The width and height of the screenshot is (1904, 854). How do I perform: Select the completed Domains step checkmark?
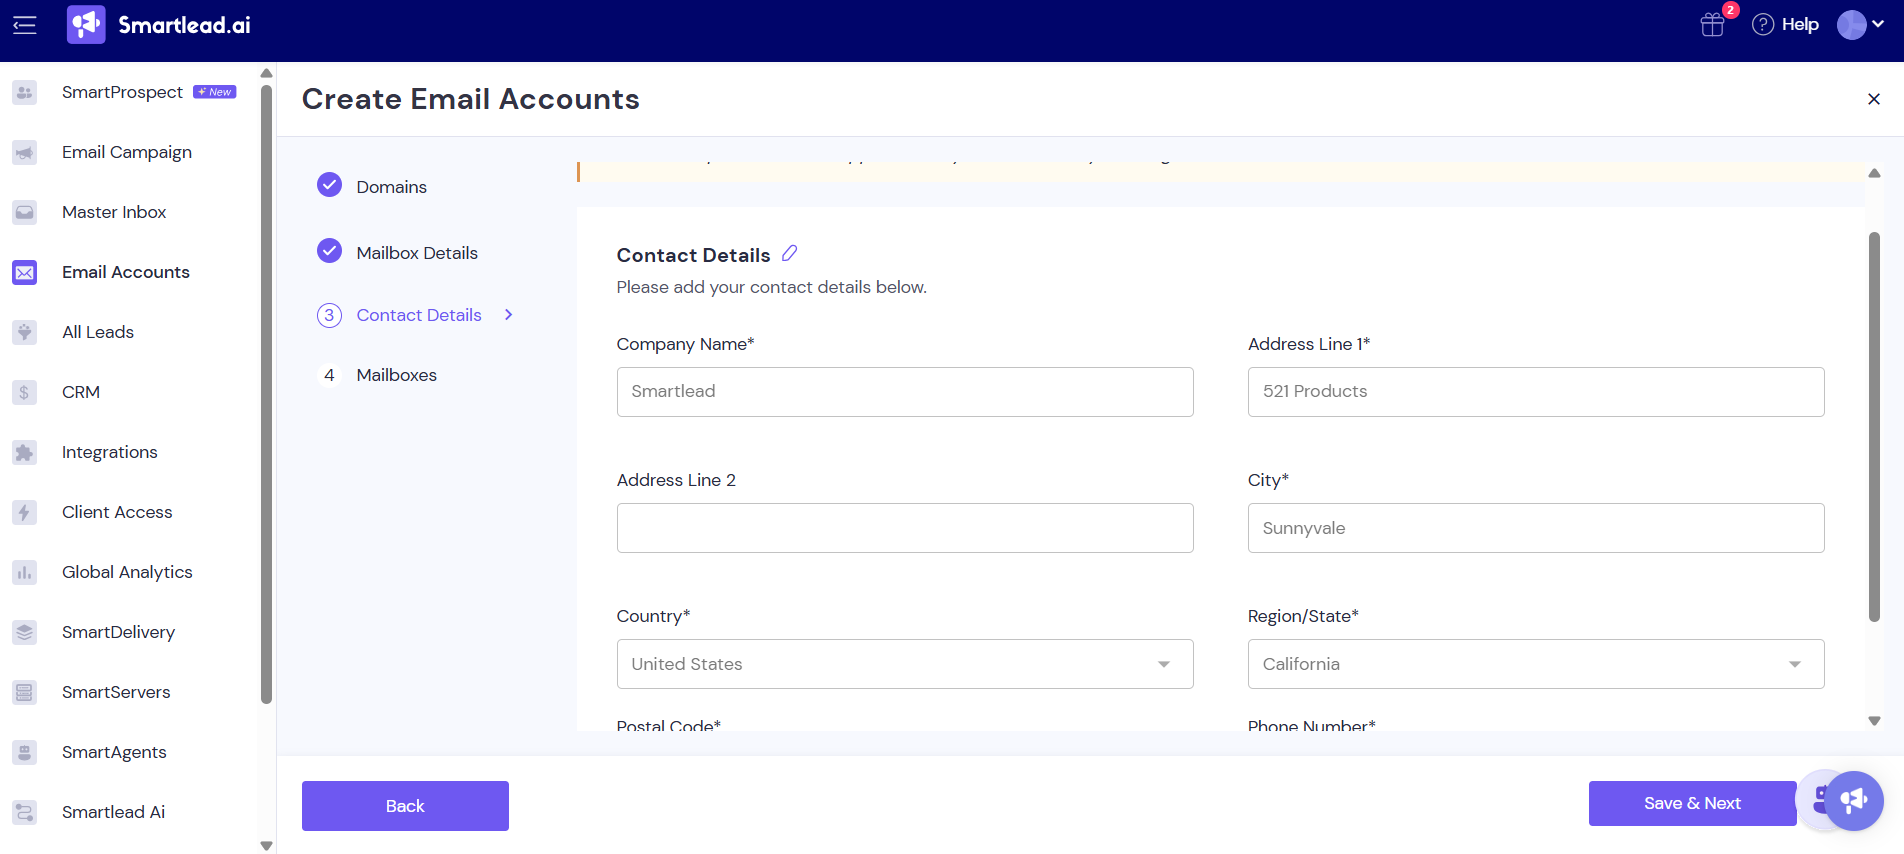[329, 185]
